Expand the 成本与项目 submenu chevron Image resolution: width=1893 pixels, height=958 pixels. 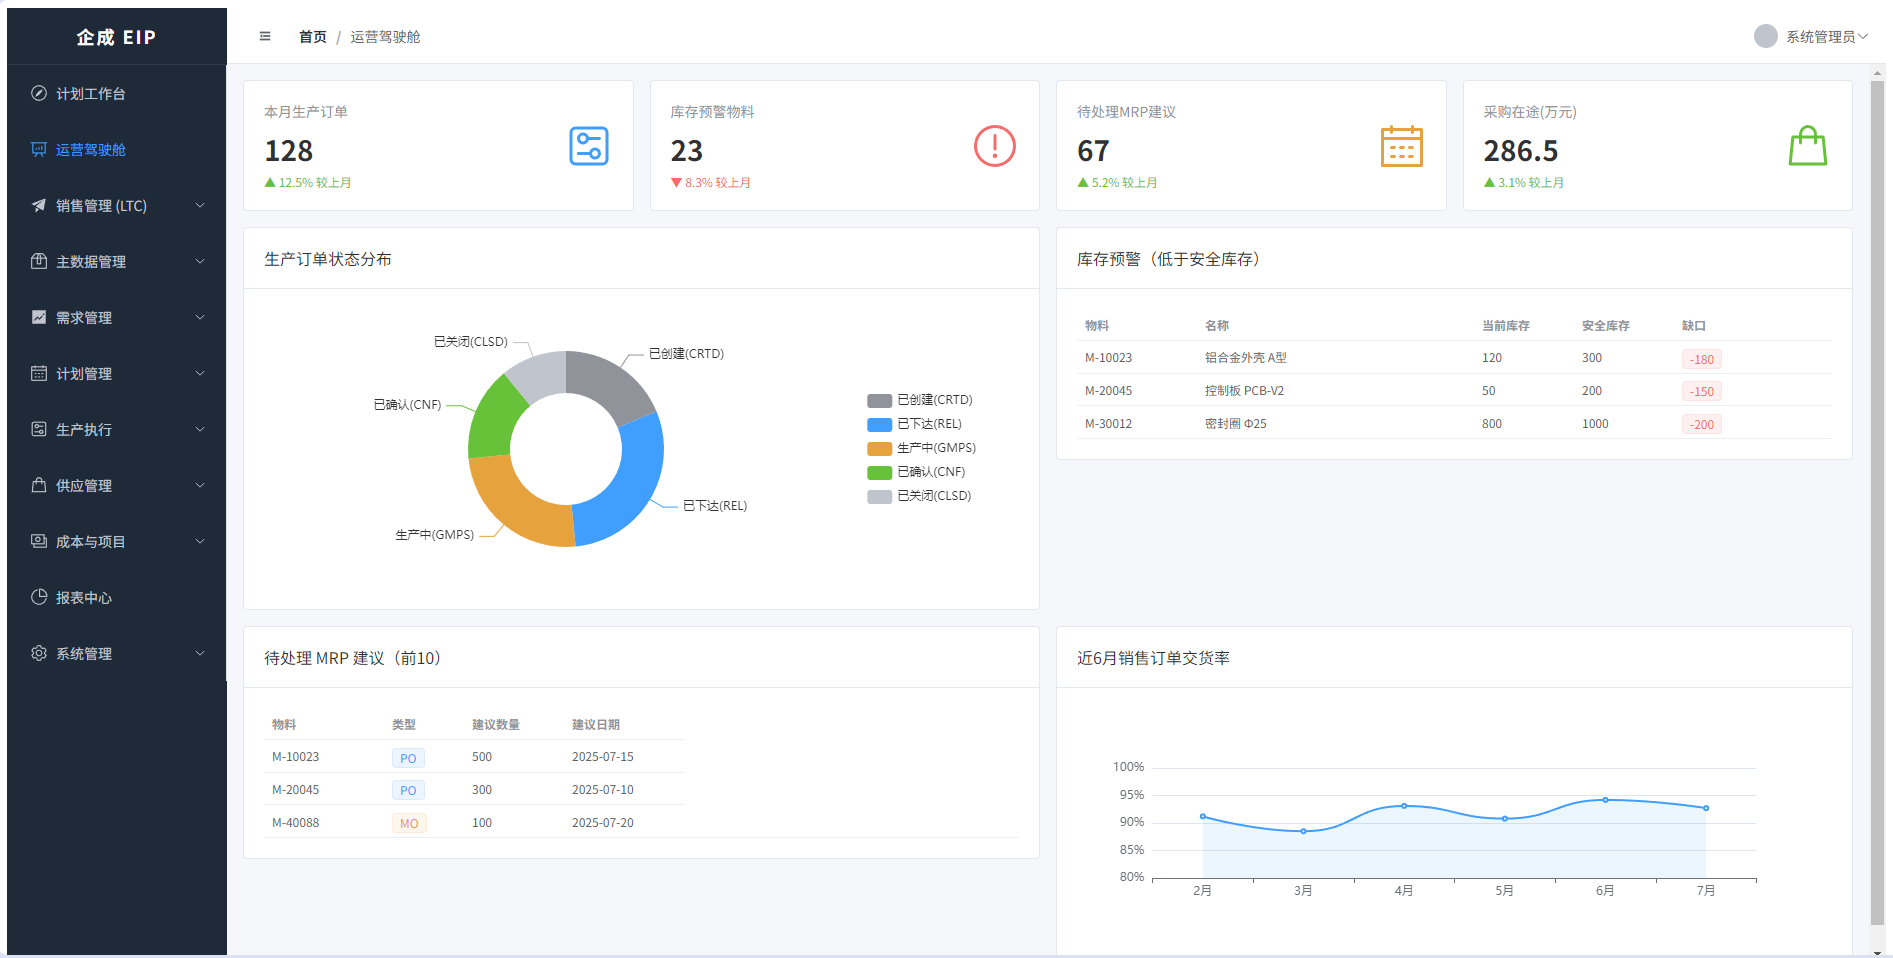click(x=200, y=541)
